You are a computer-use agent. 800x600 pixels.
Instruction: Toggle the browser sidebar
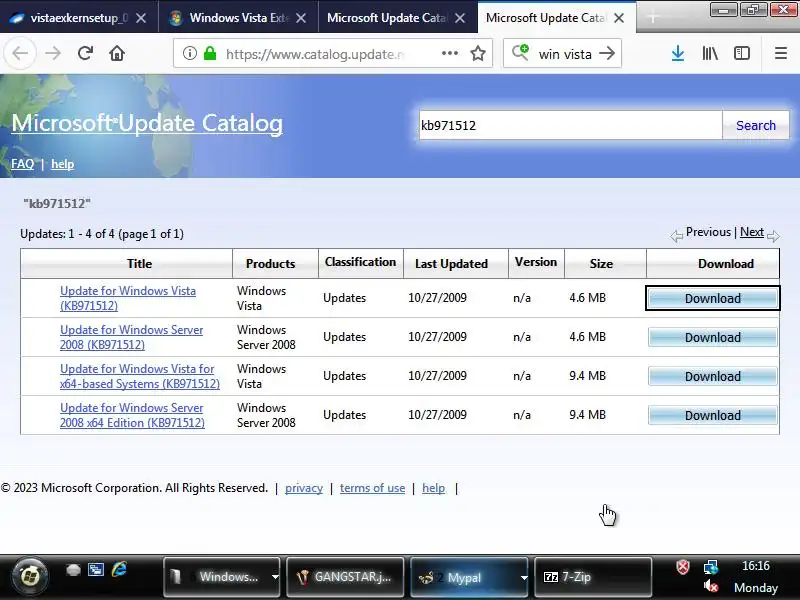click(742, 53)
